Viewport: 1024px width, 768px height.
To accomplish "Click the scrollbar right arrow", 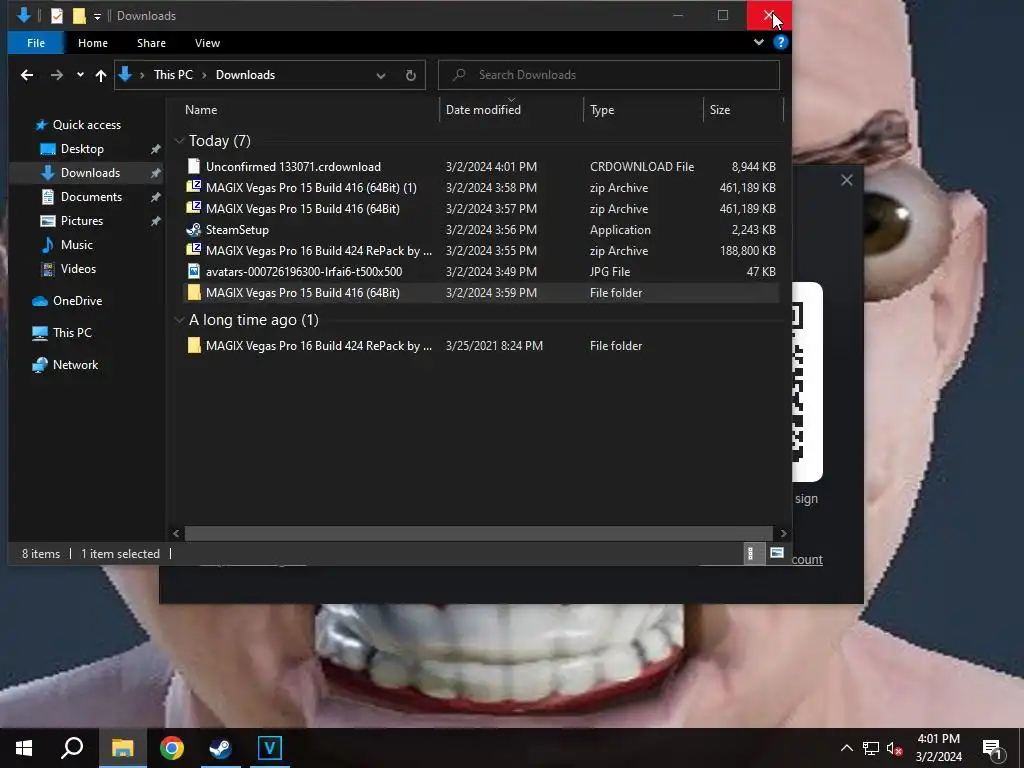I will (783, 534).
